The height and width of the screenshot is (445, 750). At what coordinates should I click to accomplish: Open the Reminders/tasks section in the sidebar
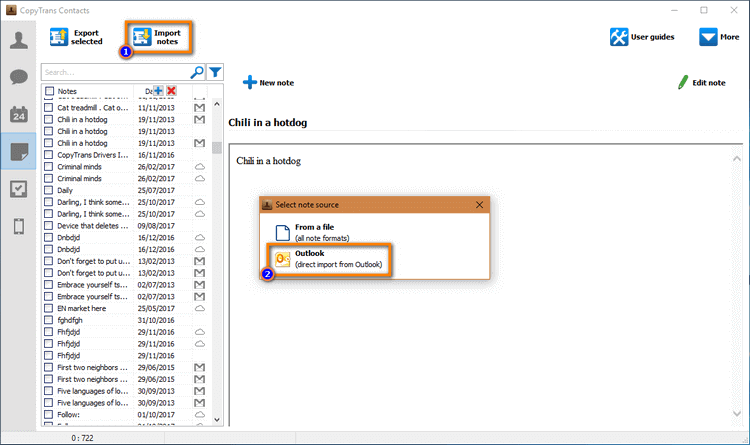pos(19,189)
